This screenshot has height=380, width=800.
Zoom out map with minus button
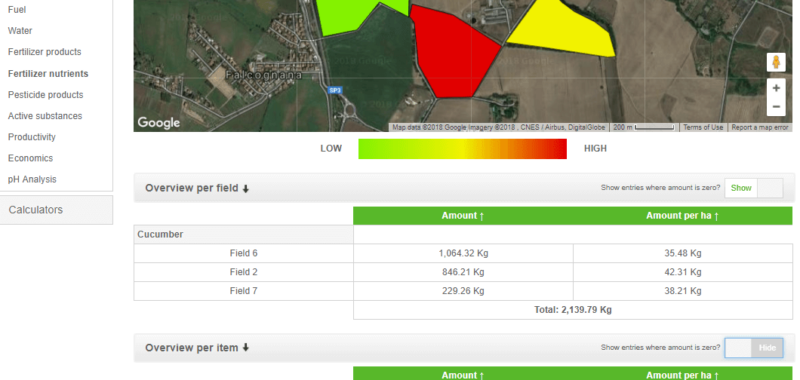[776, 107]
